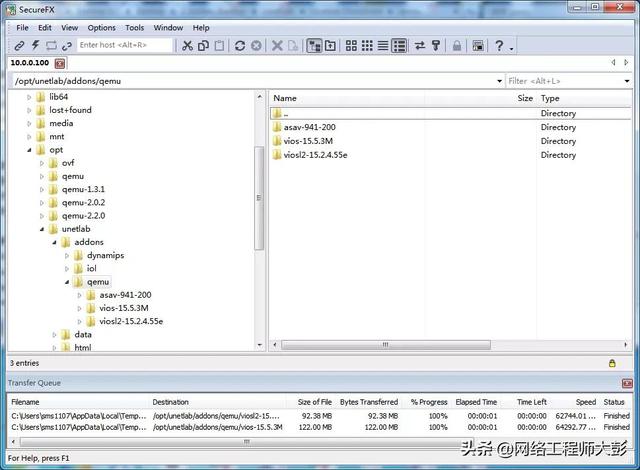Expand the qemu-1.3.1 tree folder
This screenshot has width=640, height=470.
[x=42, y=190]
